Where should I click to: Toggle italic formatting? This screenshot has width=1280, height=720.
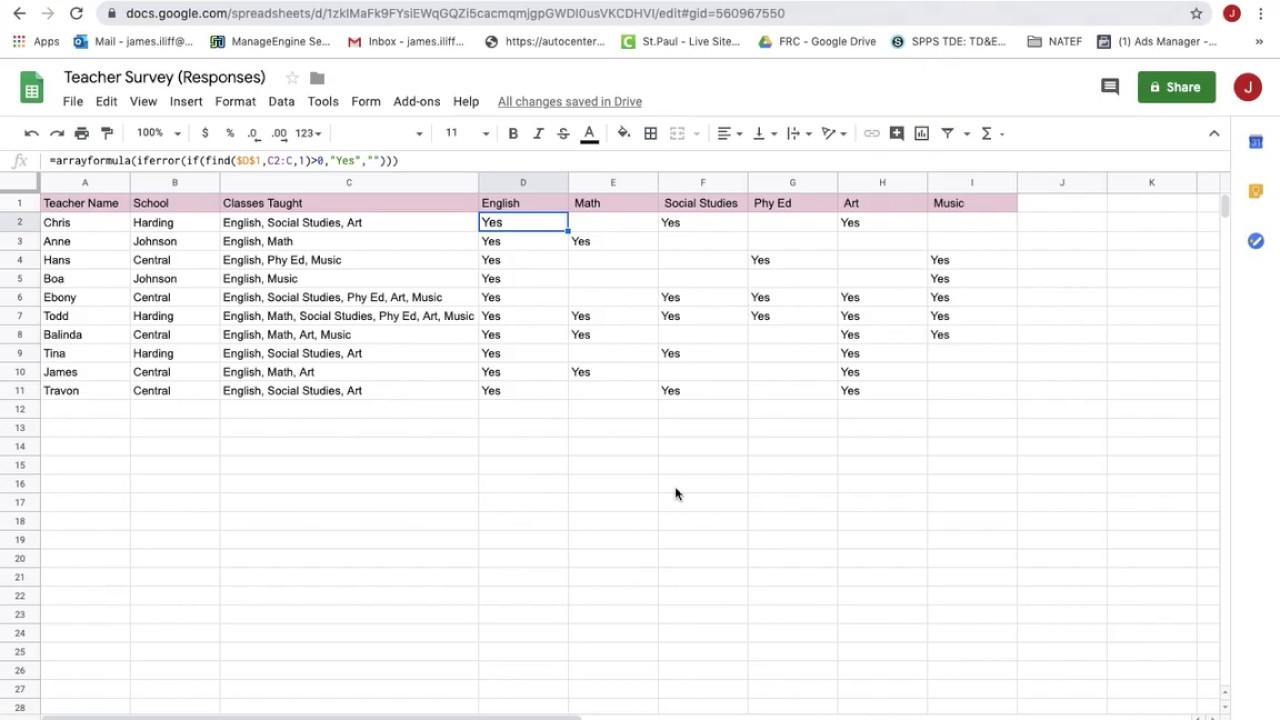click(x=538, y=133)
